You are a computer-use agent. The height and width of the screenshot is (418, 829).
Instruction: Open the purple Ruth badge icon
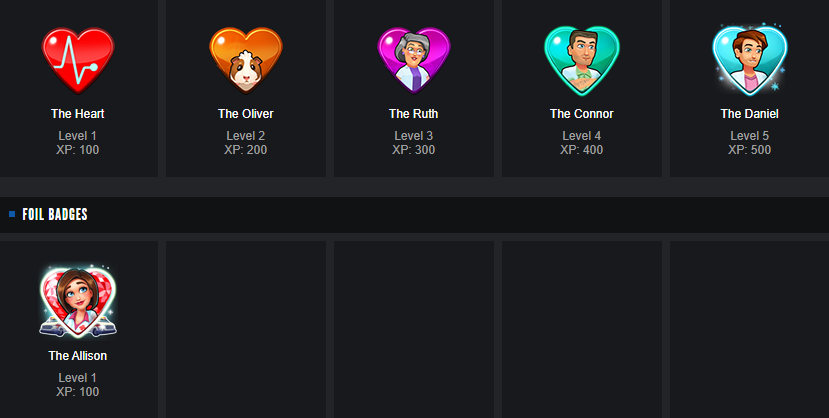[x=413, y=60]
